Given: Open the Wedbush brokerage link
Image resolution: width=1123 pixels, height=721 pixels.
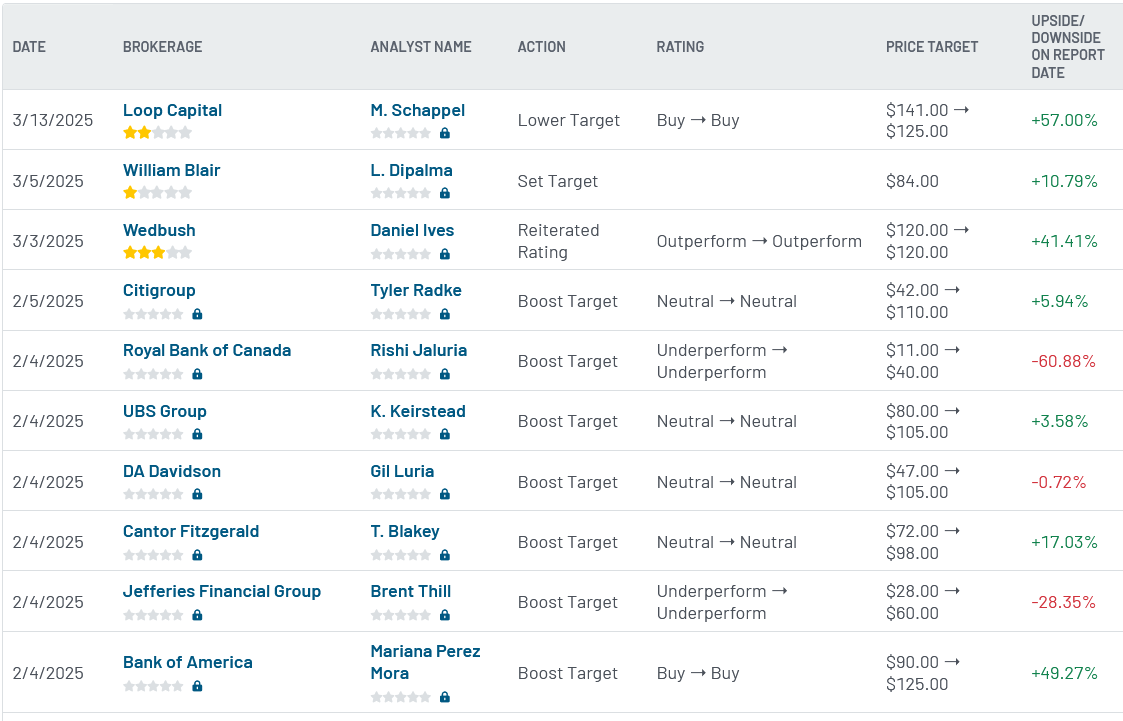Looking at the screenshot, I should click(159, 231).
